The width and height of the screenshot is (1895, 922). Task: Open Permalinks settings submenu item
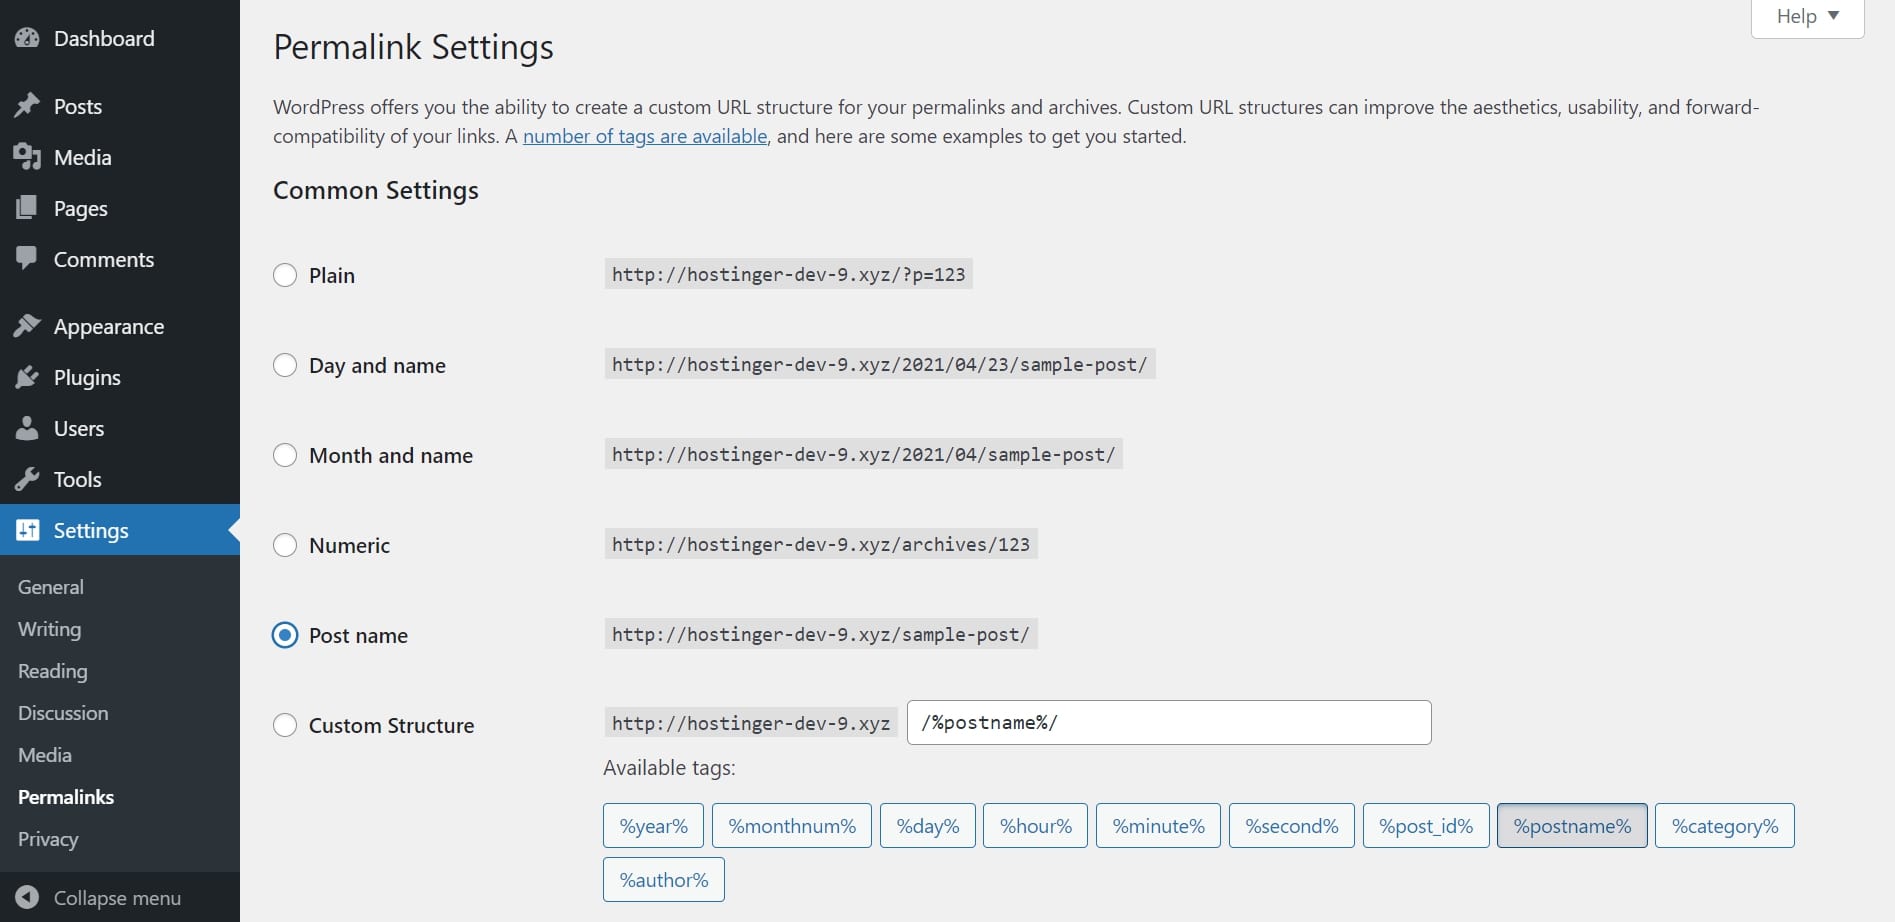coord(66,797)
